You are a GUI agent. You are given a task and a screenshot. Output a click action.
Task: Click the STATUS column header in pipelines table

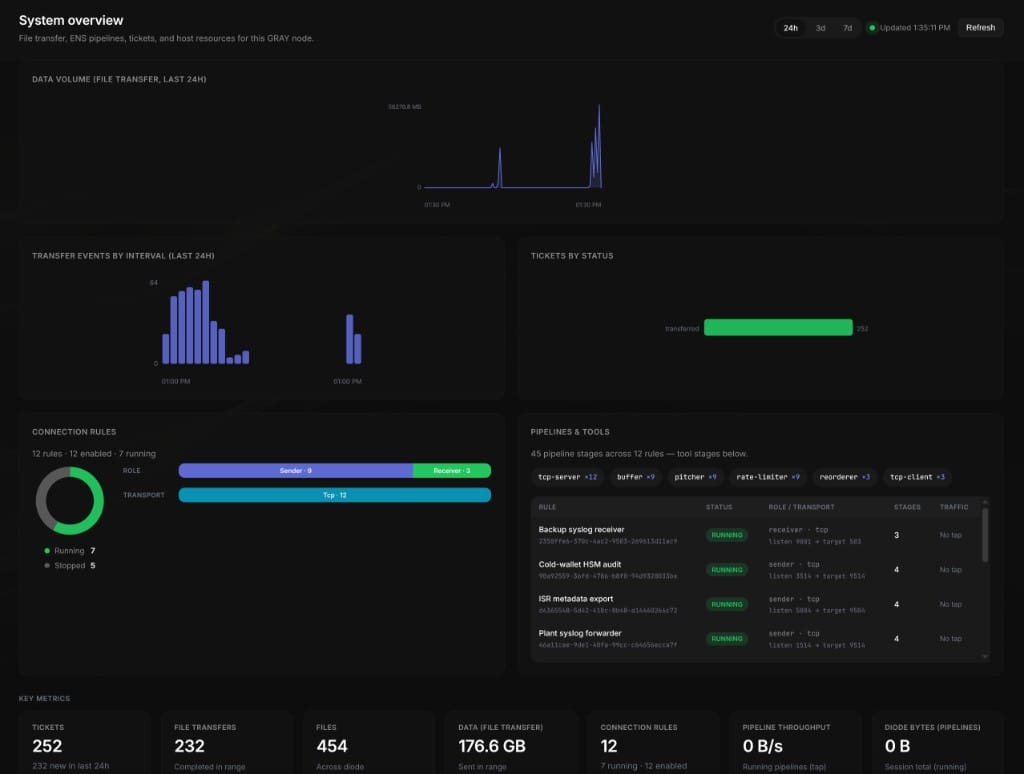tap(719, 507)
